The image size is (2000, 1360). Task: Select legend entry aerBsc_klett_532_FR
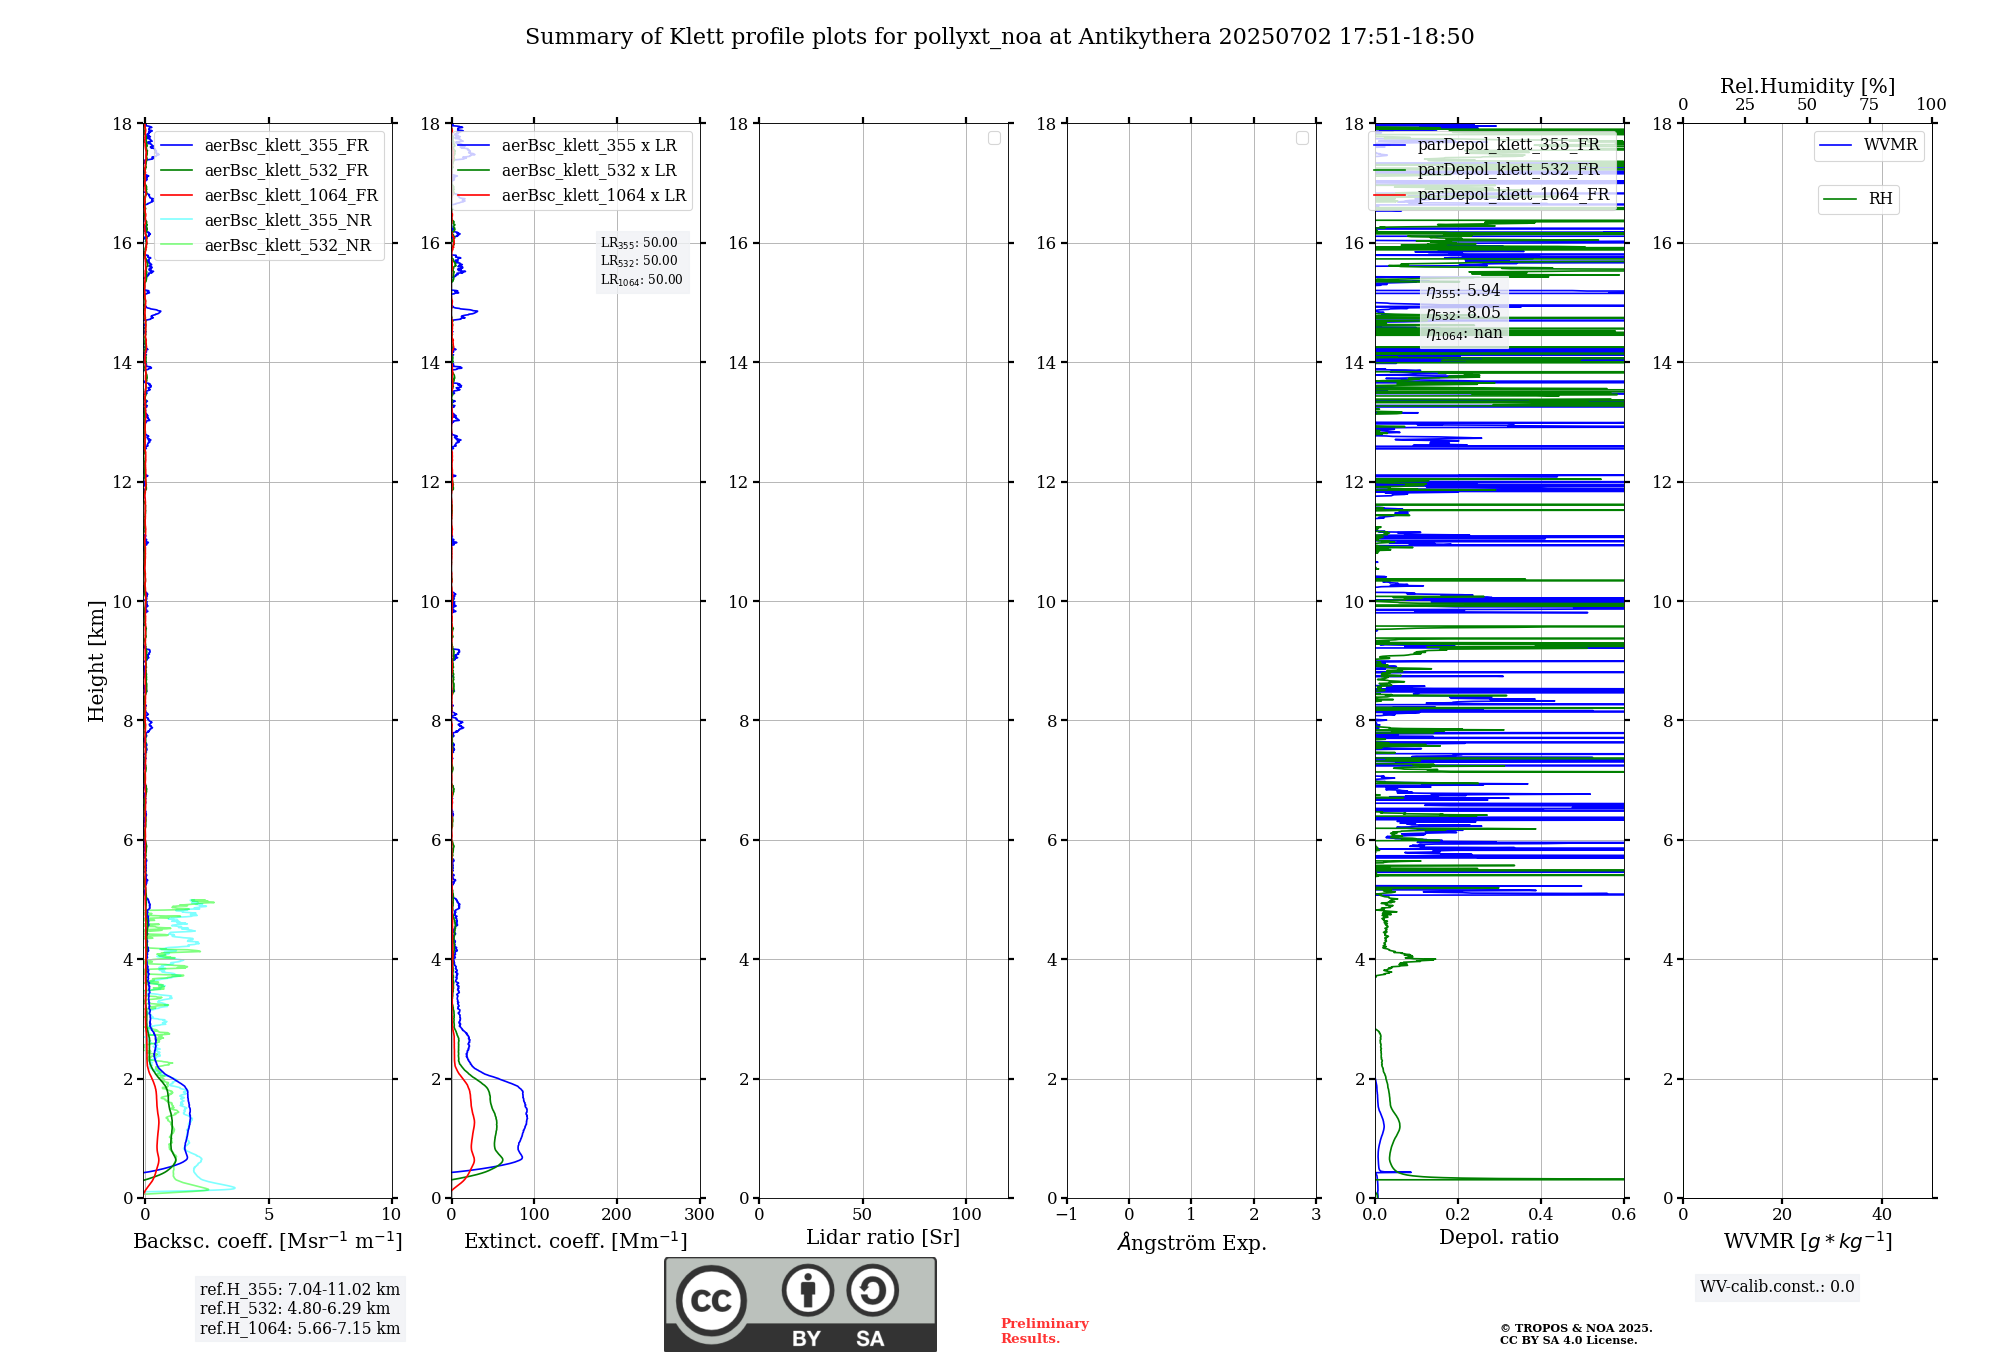point(286,171)
